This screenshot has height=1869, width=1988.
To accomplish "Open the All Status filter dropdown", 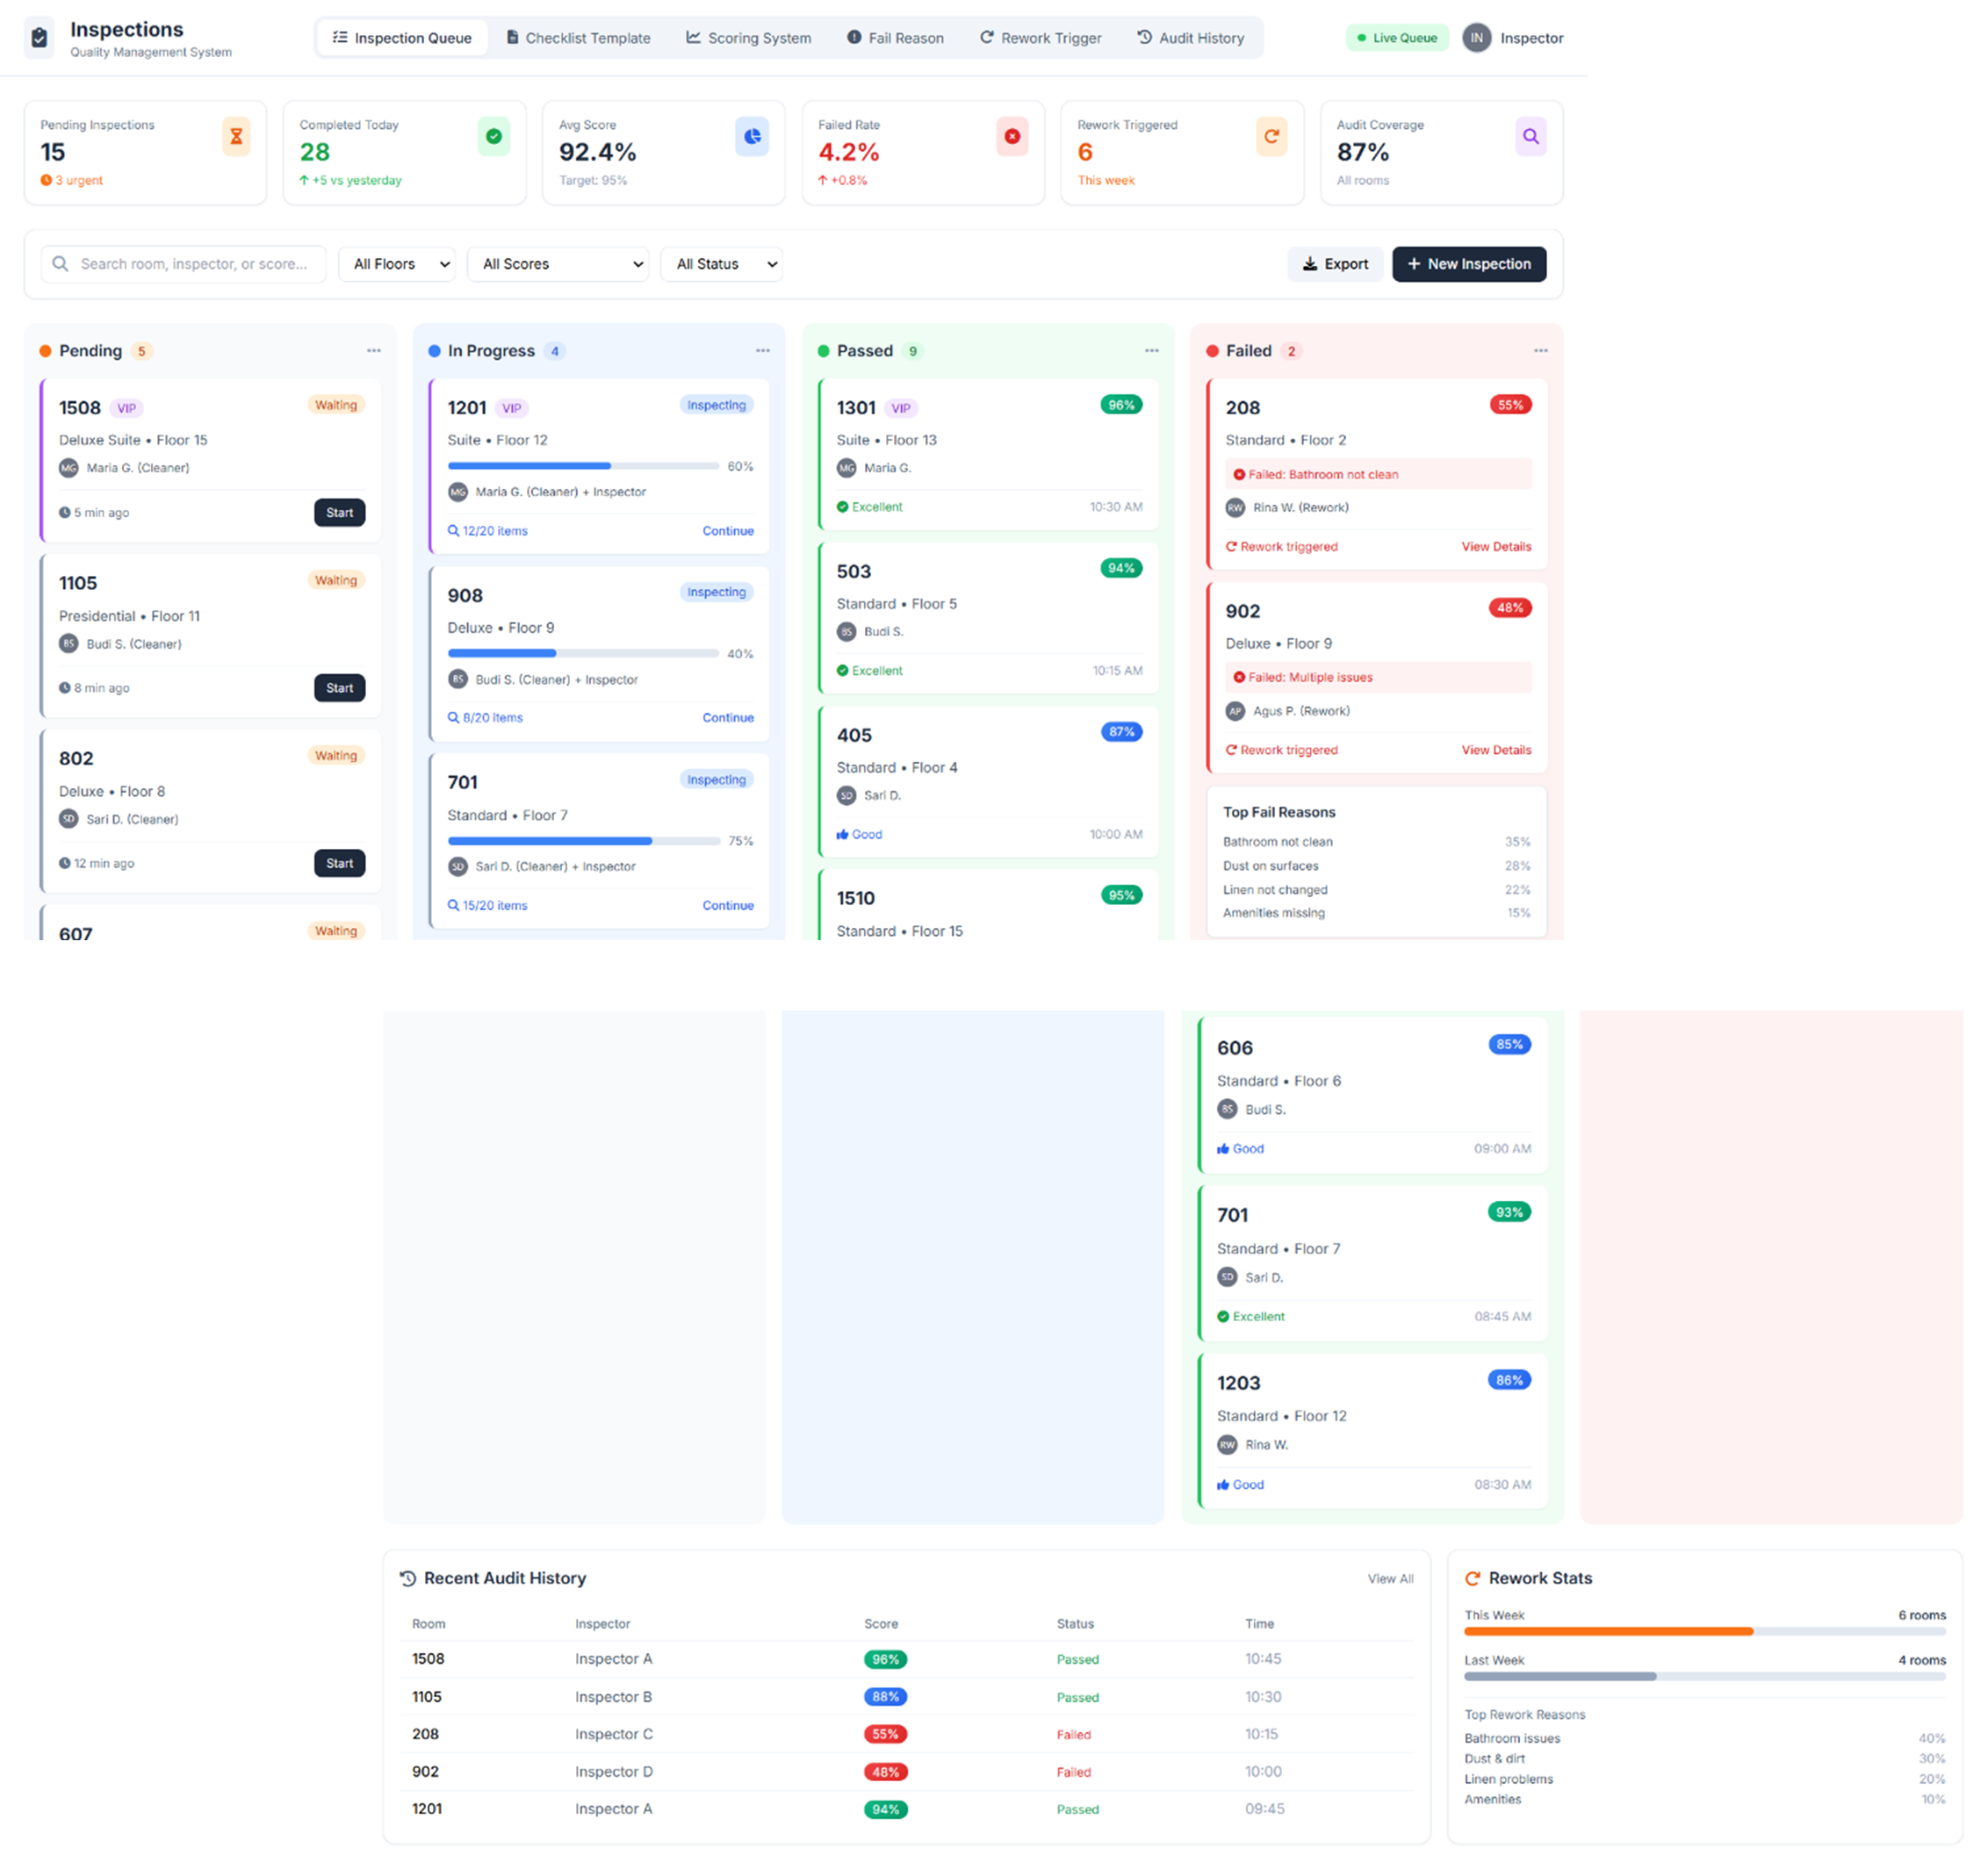I will coord(722,264).
